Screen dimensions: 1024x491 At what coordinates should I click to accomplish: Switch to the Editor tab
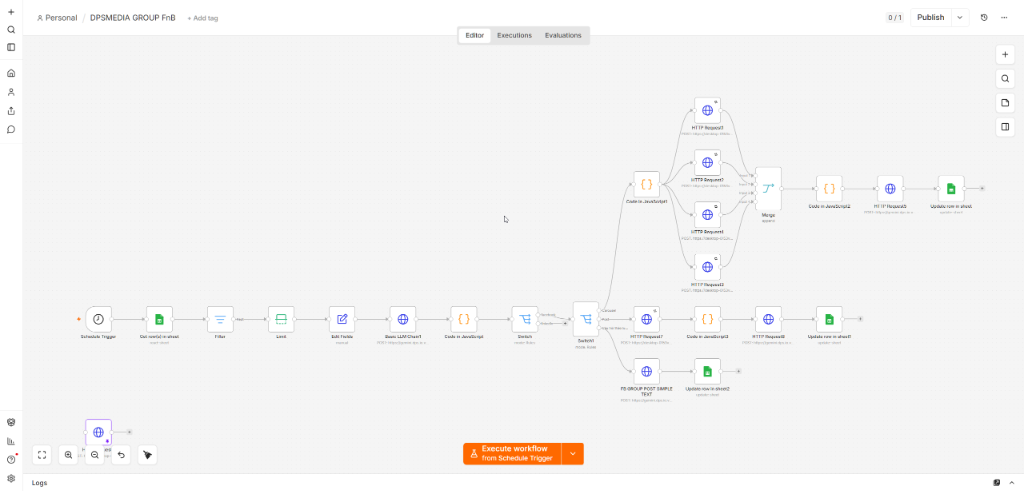tap(474, 35)
